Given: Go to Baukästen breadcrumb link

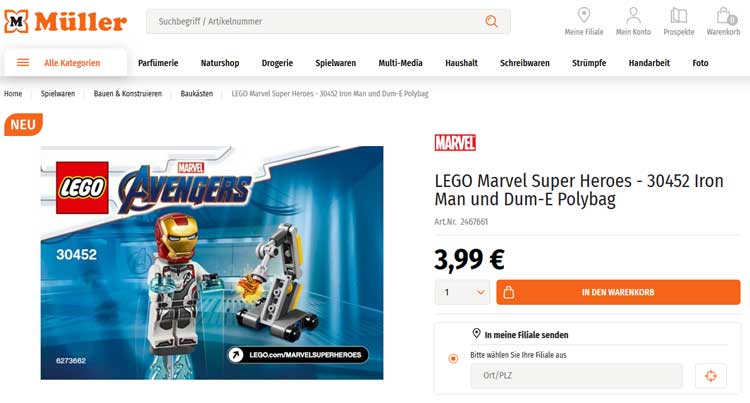Looking at the screenshot, I should click(197, 94).
